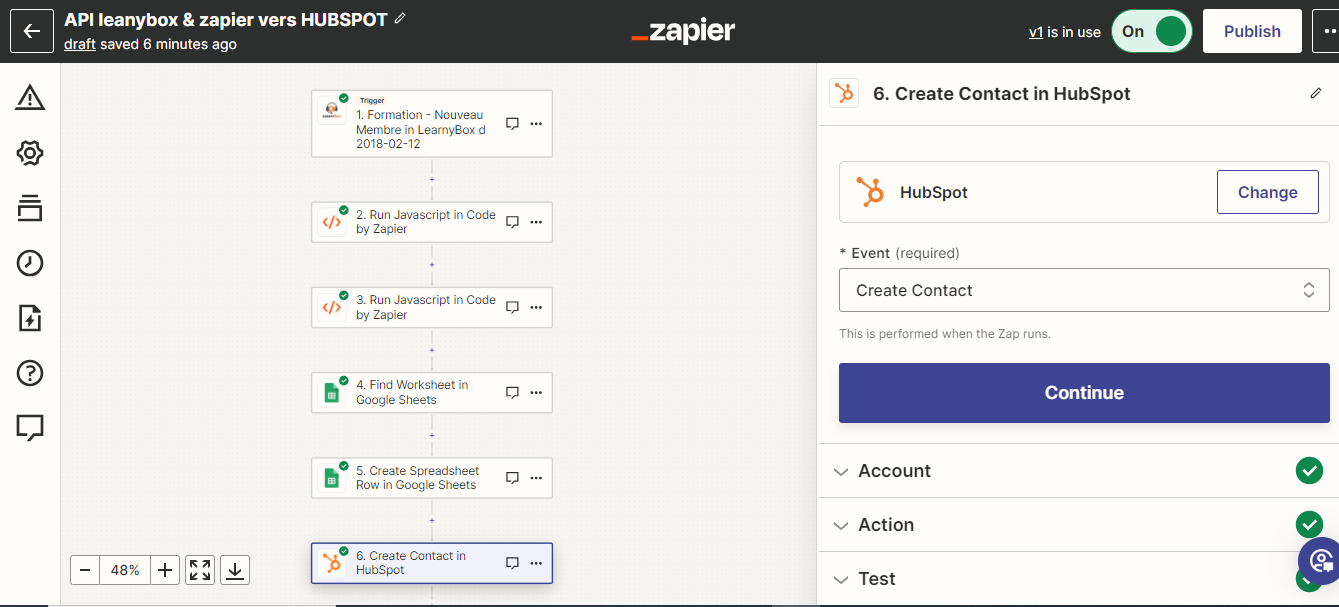The image size is (1339, 607).
Task: Add a step between steps 1 and 2
Action: pyautogui.click(x=432, y=180)
